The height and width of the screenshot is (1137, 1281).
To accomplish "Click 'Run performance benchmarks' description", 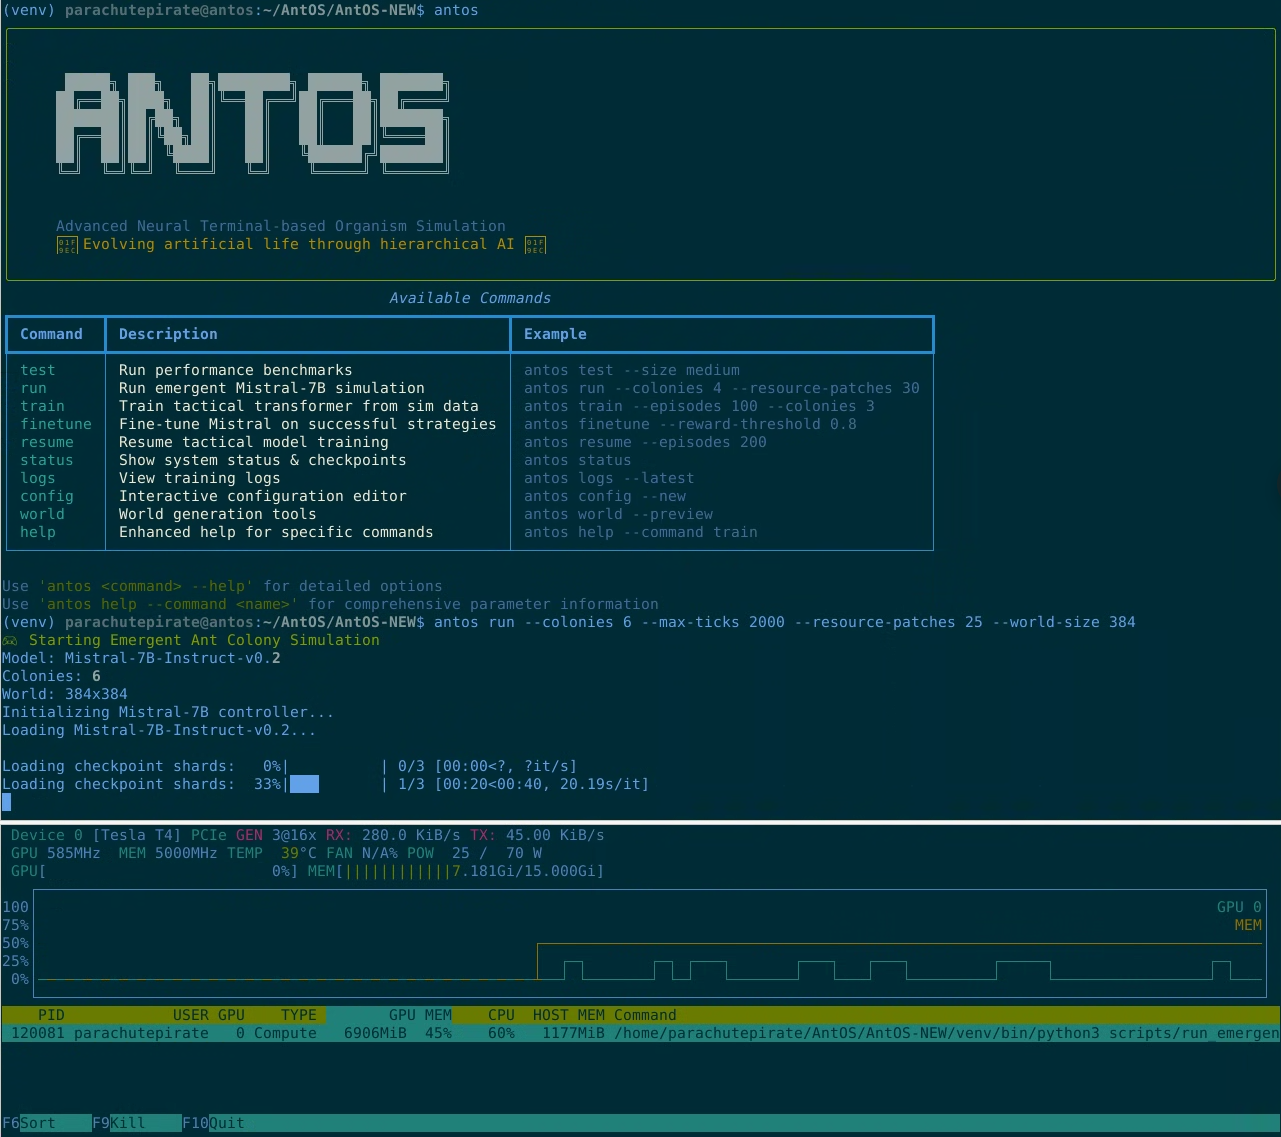I will click(236, 370).
